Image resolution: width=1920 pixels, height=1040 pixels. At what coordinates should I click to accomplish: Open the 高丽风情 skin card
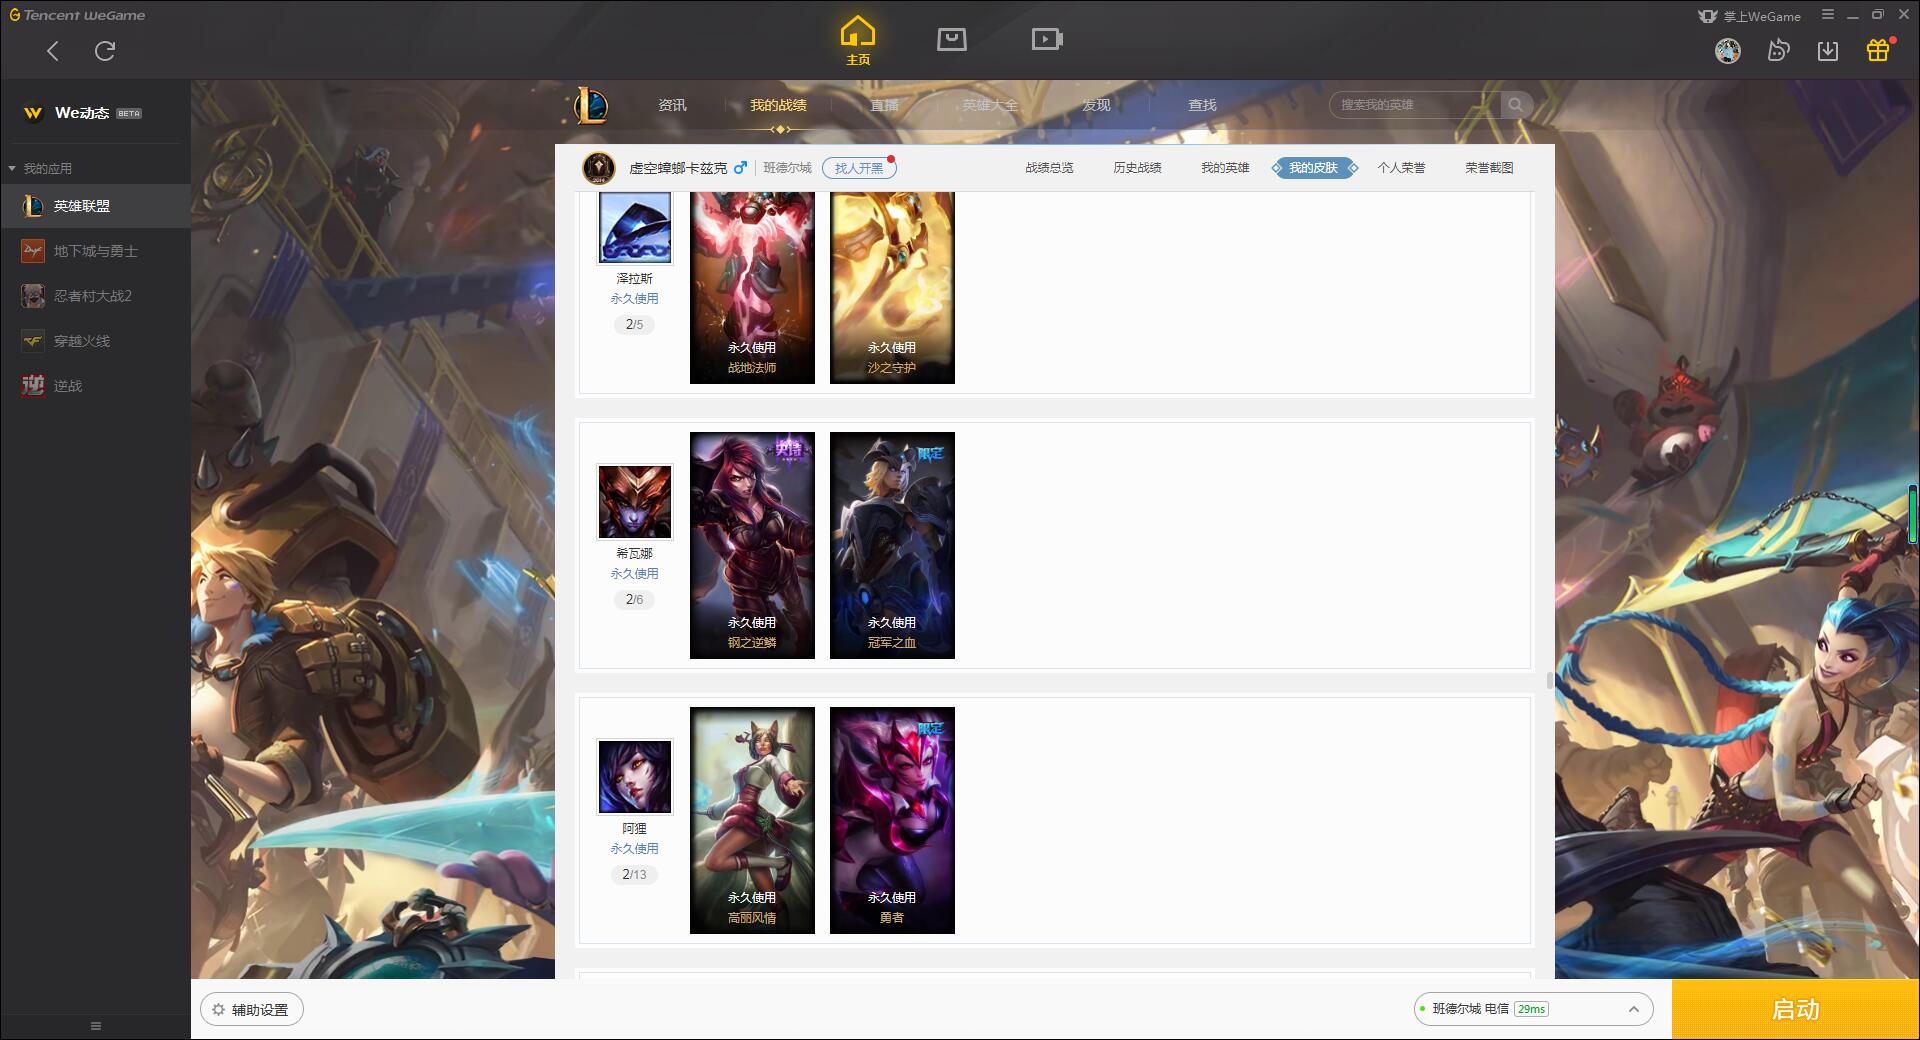[752, 820]
